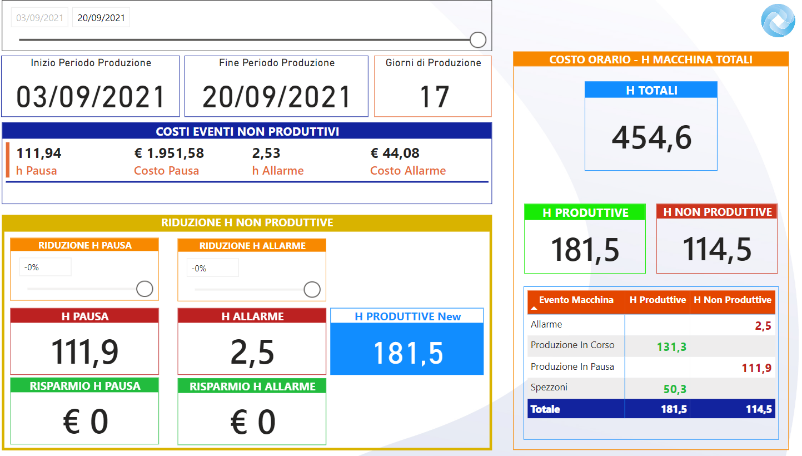Click the Costo Pausa value € 1.951,58
The height and width of the screenshot is (456, 802).
point(169,153)
